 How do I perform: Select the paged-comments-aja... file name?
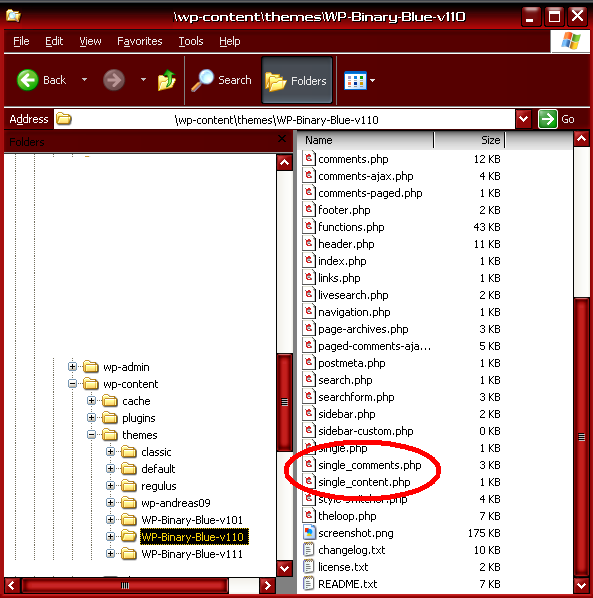point(374,346)
